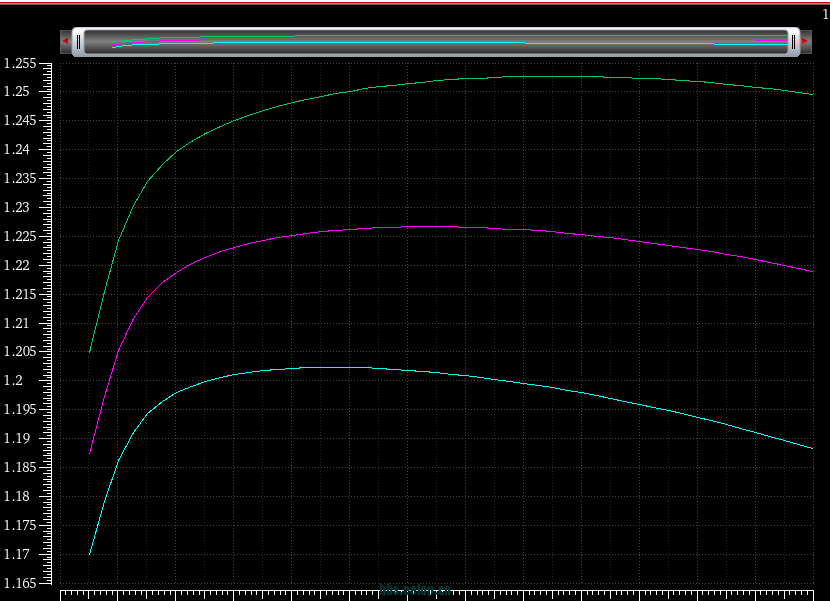830x601 pixels.
Task: Click the 1.22 Y-axis label
Action: pos(17,266)
